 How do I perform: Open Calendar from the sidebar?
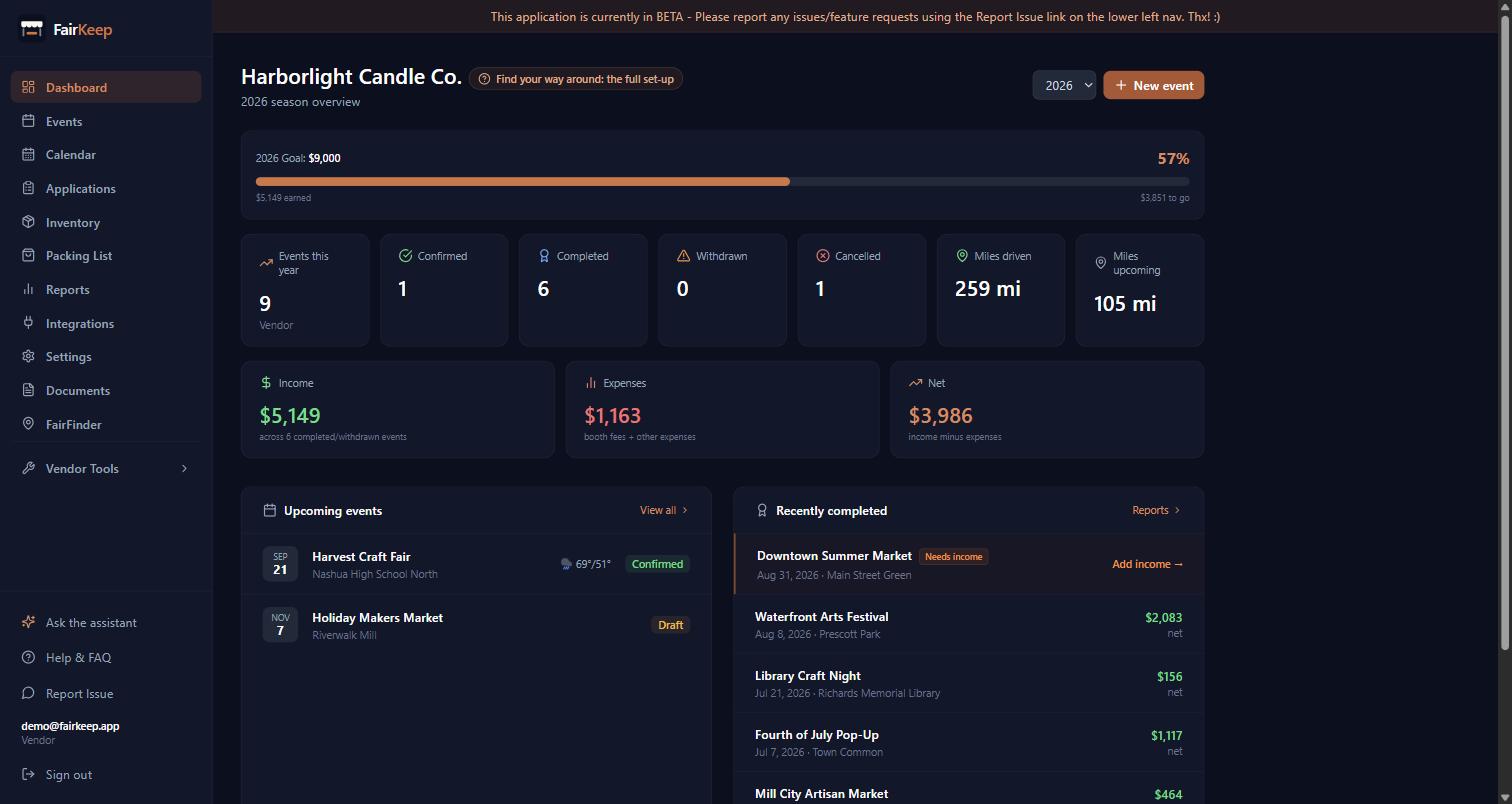click(106, 155)
